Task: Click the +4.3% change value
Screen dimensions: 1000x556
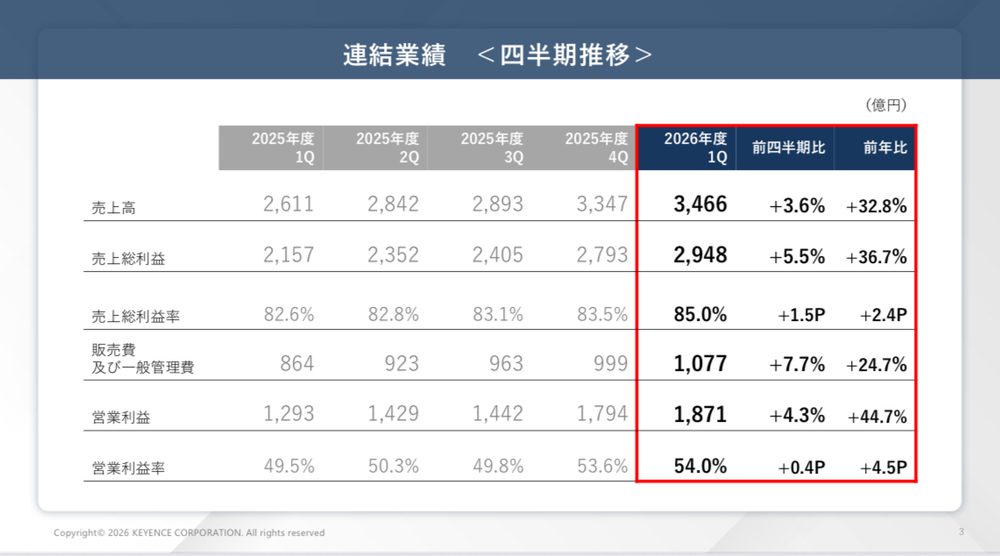Action: point(797,416)
